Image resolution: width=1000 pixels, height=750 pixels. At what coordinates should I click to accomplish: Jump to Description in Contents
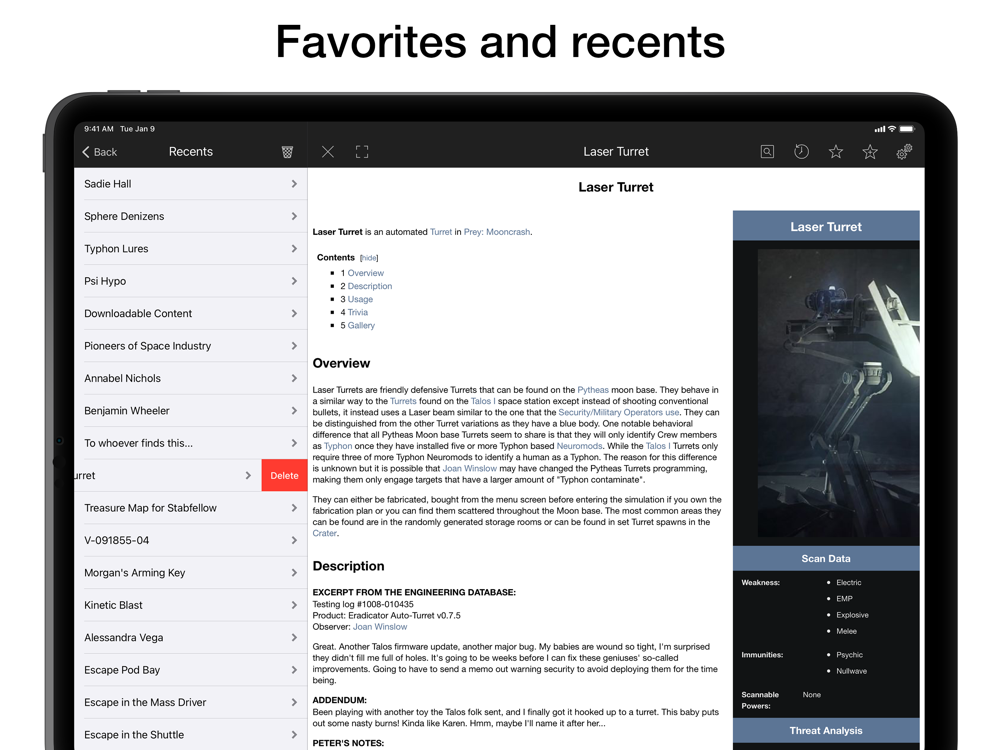click(x=370, y=286)
